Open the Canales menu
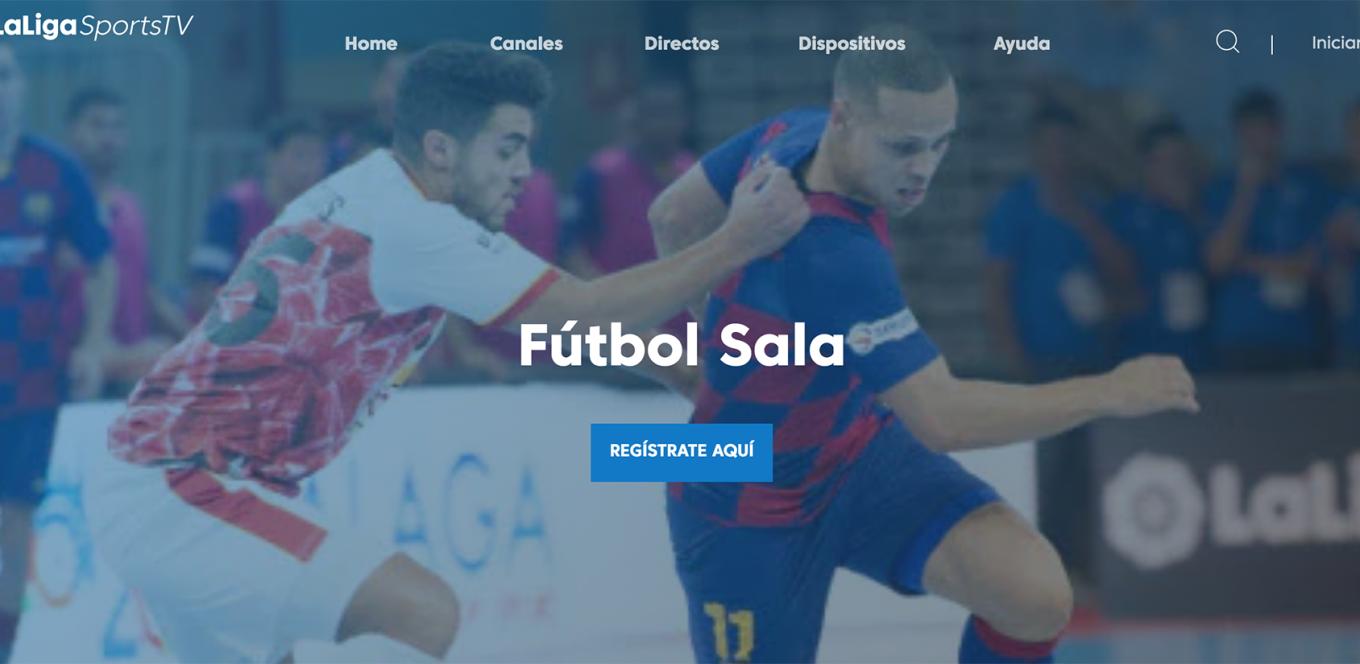The image size is (1360, 664). (x=526, y=44)
